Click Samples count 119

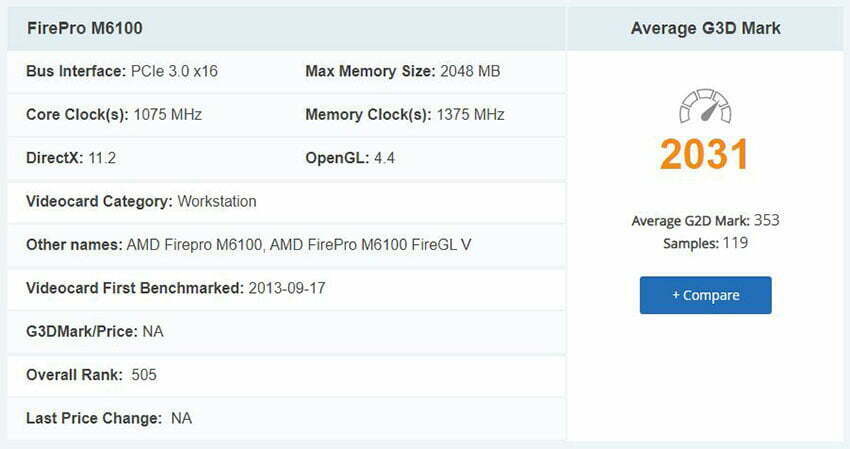pos(735,242)
